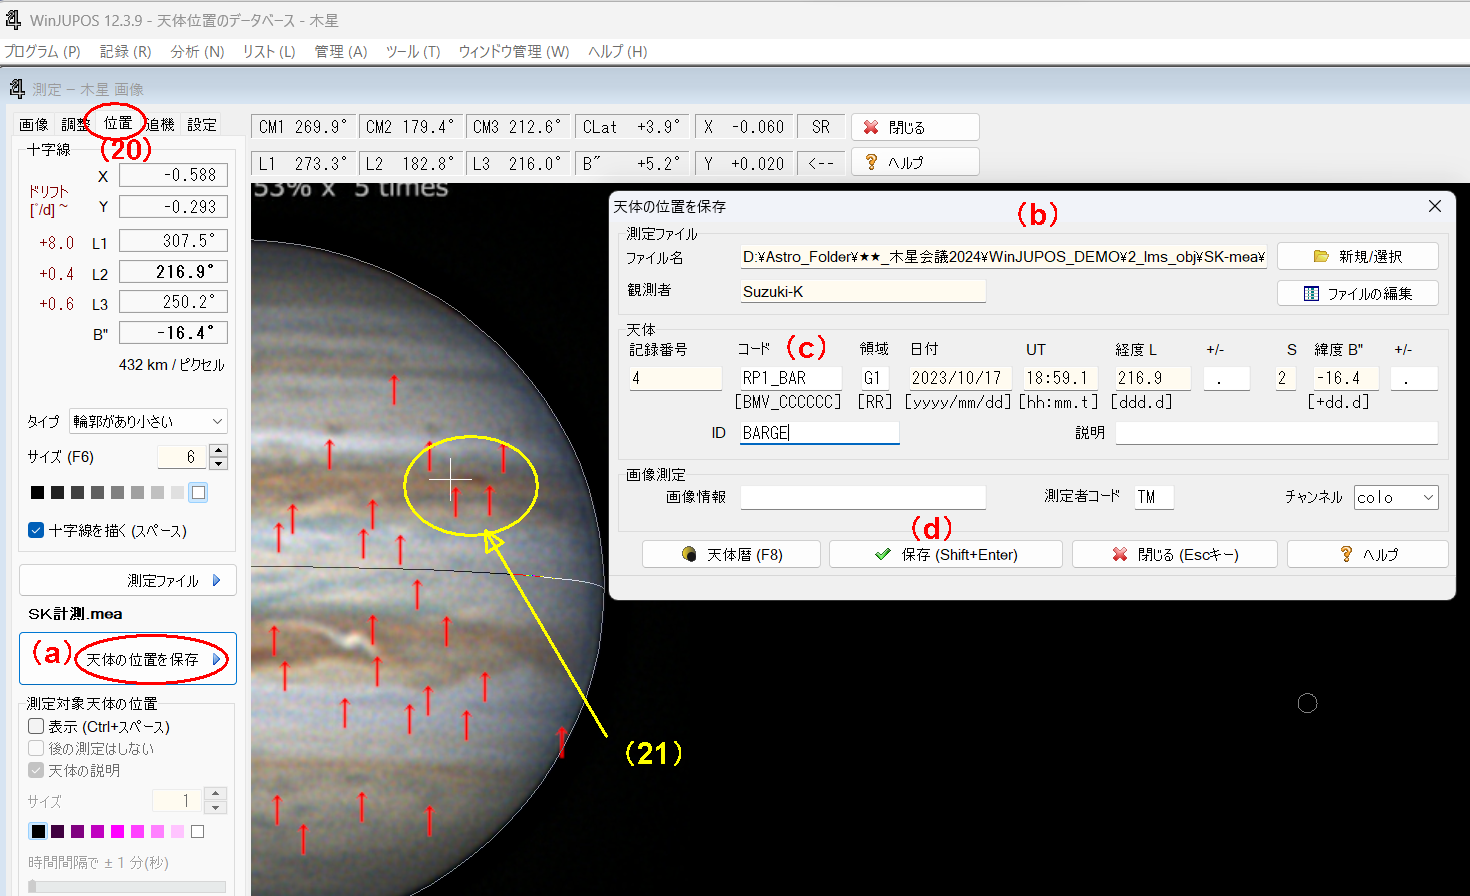Image resolution: width=1470 pixels, height=896 pixels.
Task: Click the ファイル名 path field
Action: click(1003, 257)
